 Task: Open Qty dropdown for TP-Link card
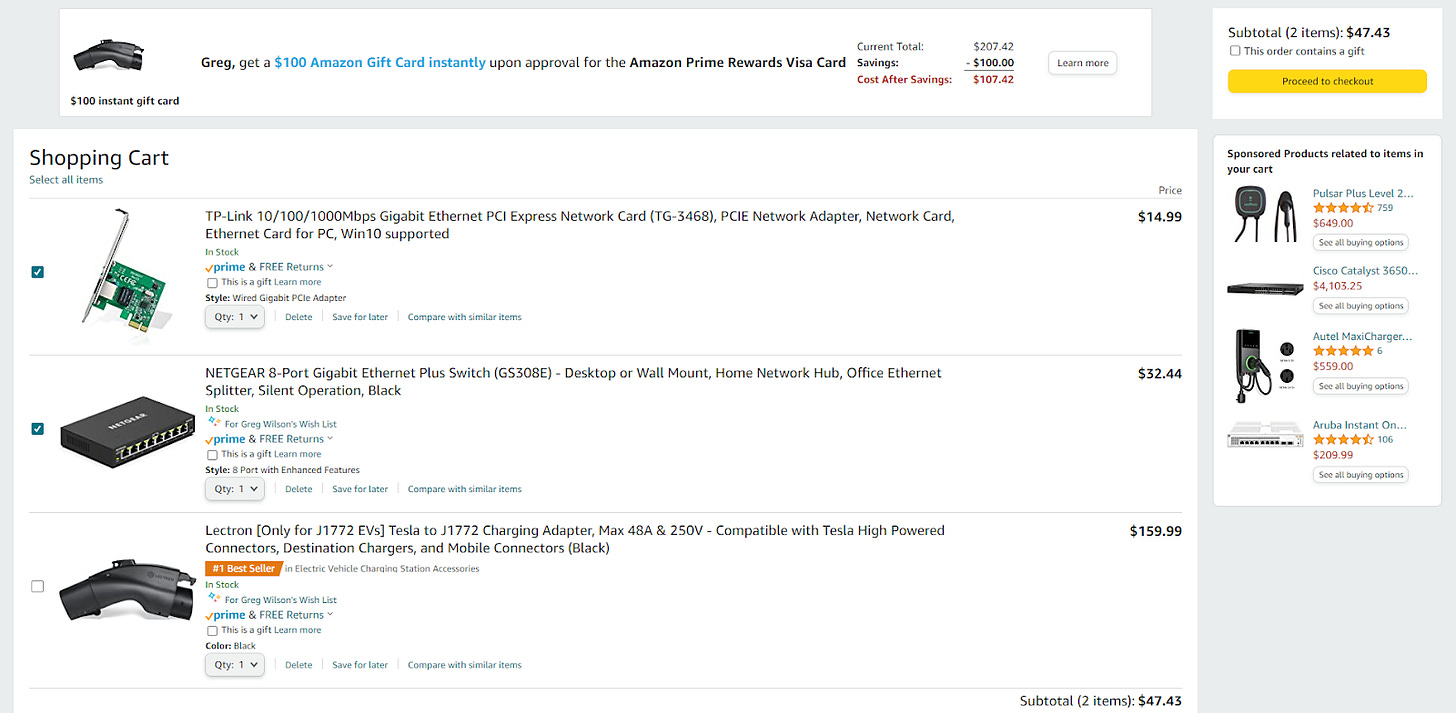click(235, 317)
